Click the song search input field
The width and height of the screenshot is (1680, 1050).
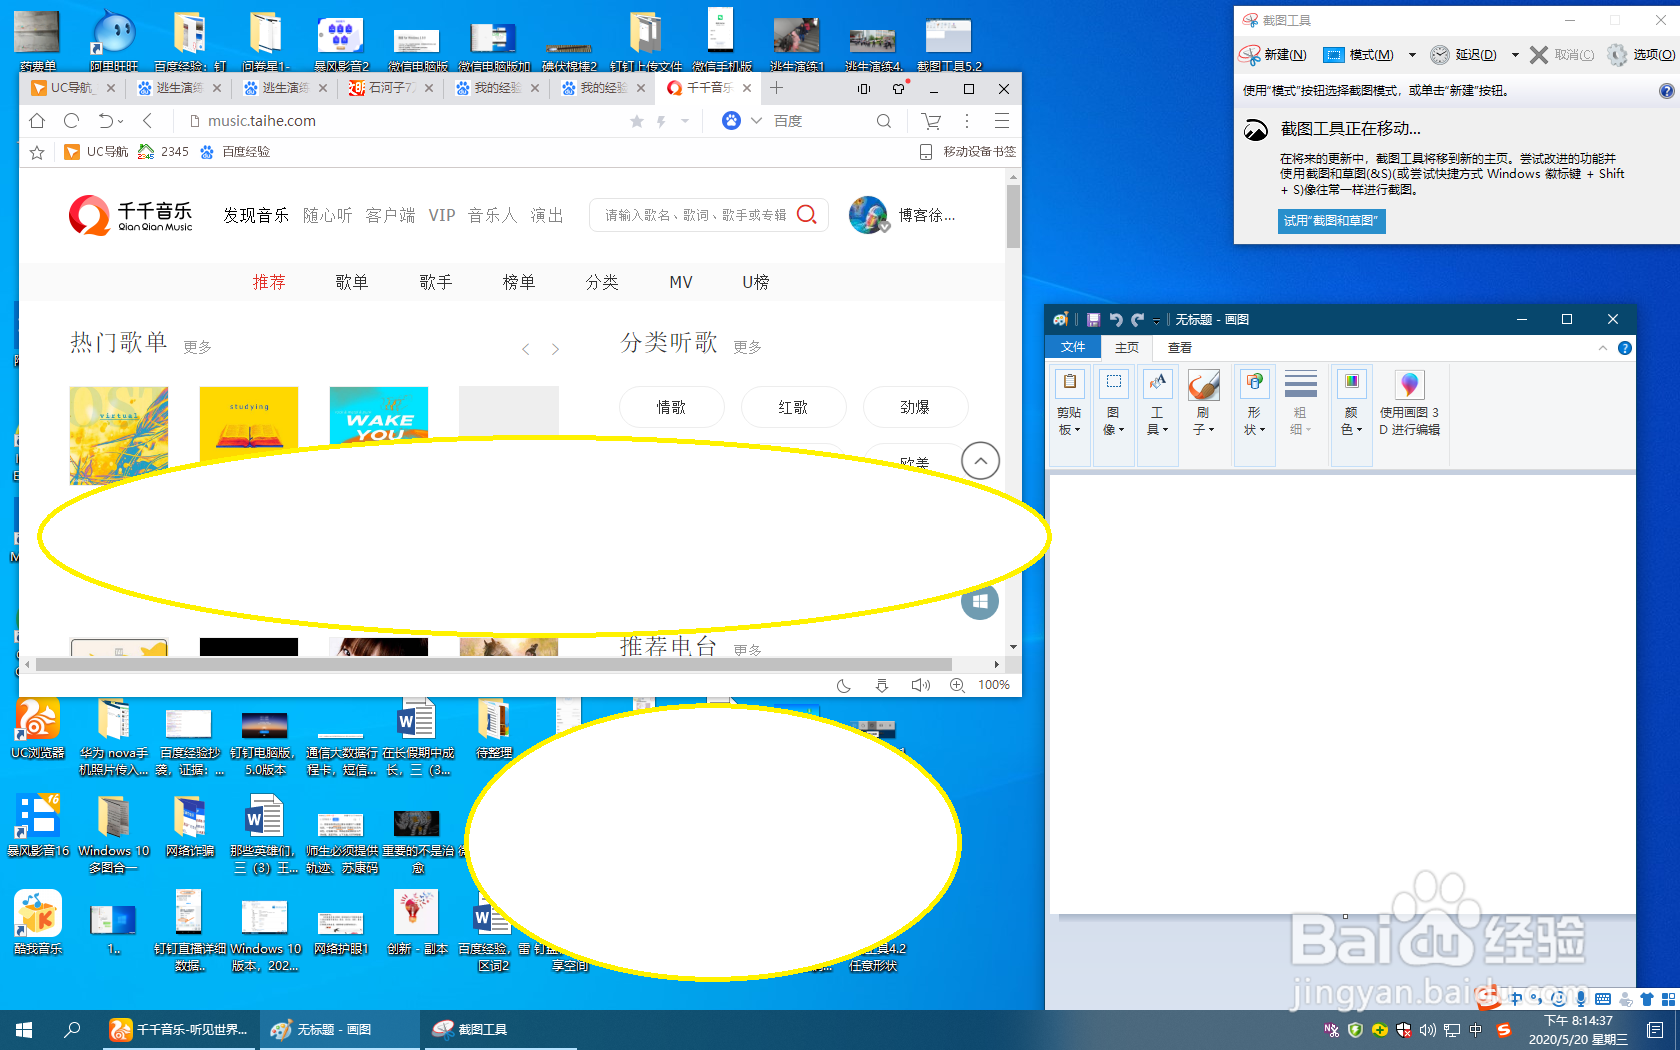coord(695,215)
